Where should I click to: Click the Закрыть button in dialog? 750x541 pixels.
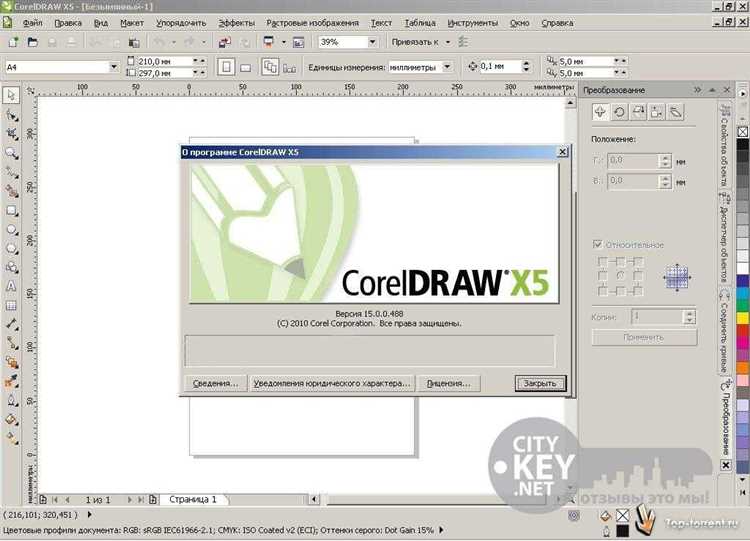pos(540,383)
